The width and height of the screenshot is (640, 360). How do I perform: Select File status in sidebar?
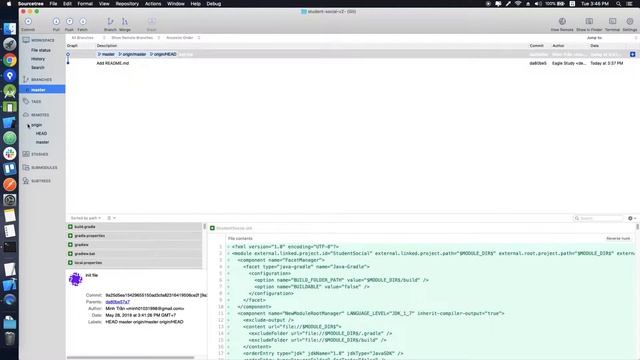[41, 50]
